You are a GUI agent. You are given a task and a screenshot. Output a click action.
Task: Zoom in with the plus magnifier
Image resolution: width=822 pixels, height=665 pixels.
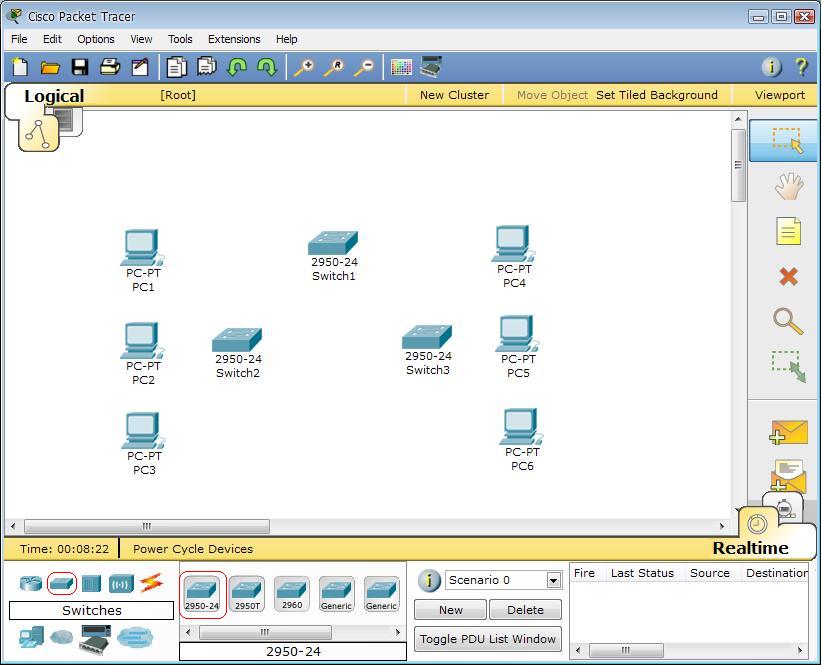tap(304, 67)
